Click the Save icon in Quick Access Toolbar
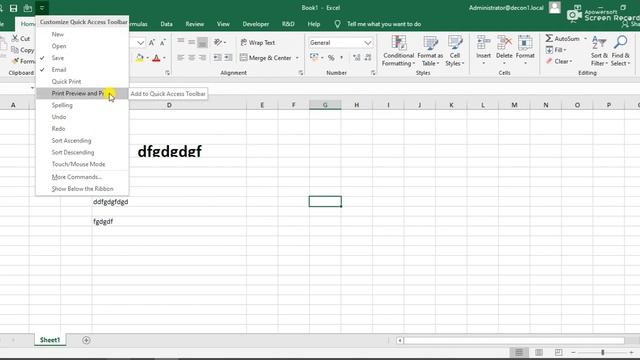640x360 pixels. coord(13,8)
